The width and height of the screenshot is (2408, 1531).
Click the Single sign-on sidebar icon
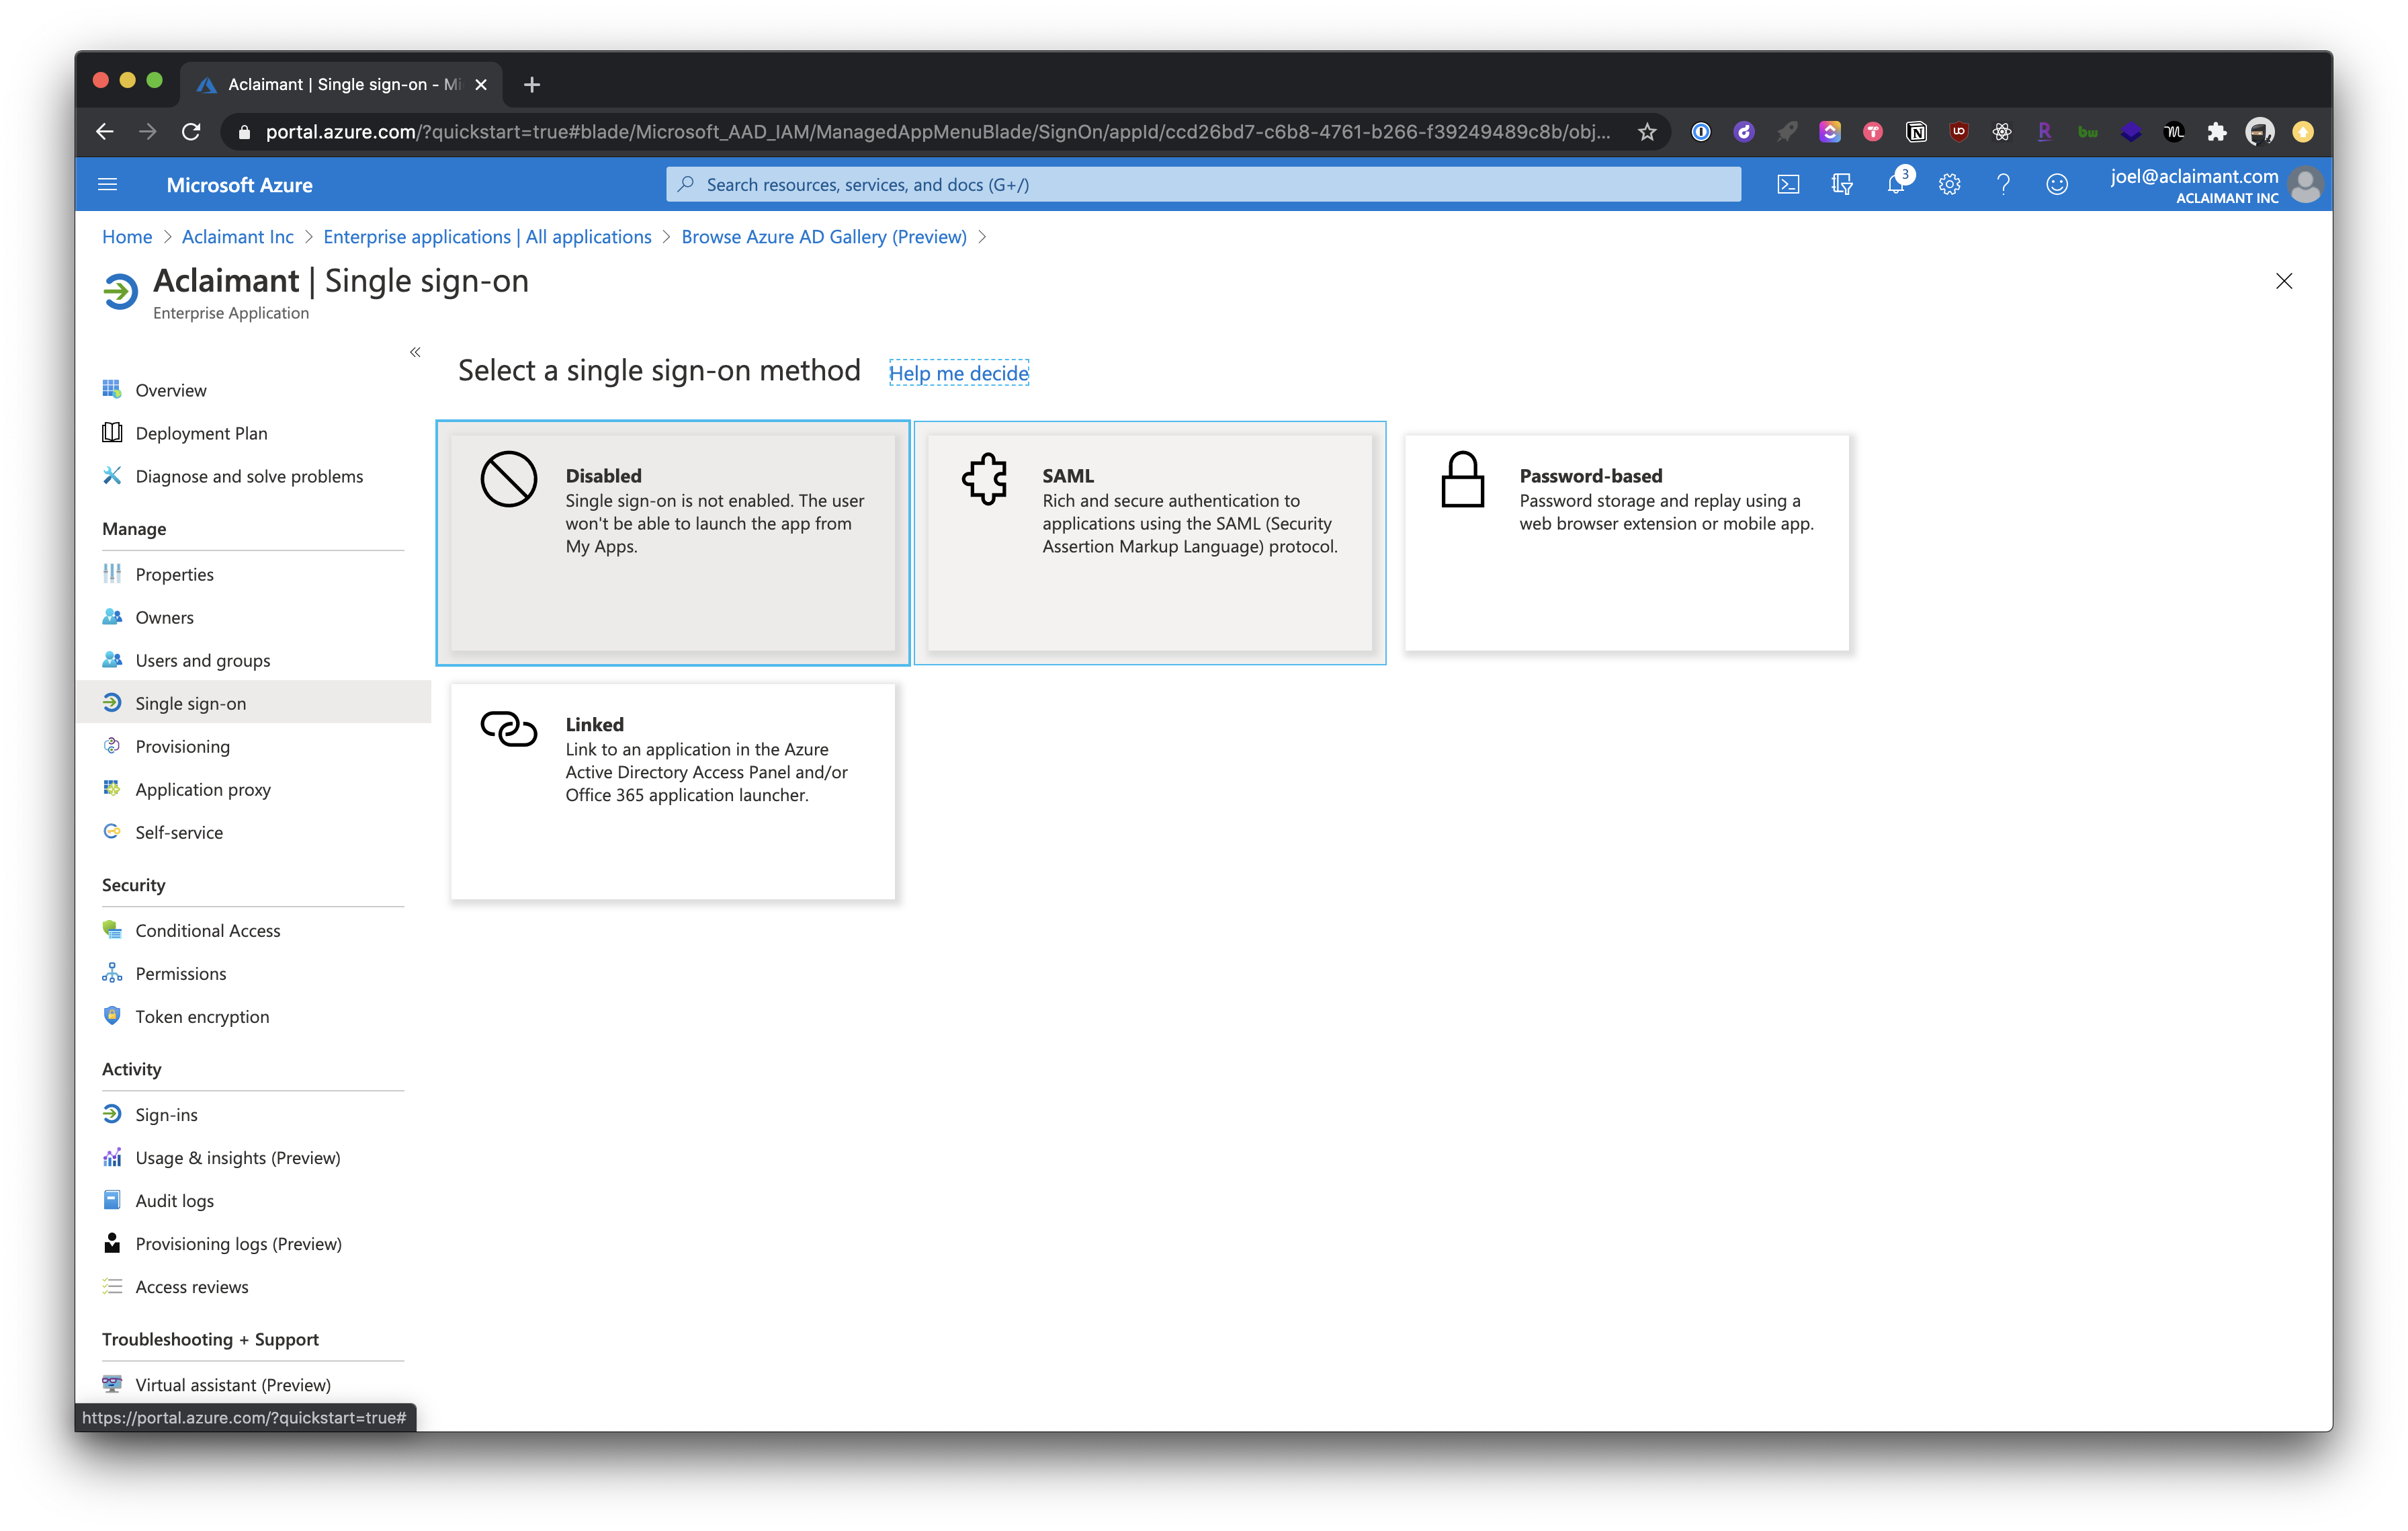[112, 702]
